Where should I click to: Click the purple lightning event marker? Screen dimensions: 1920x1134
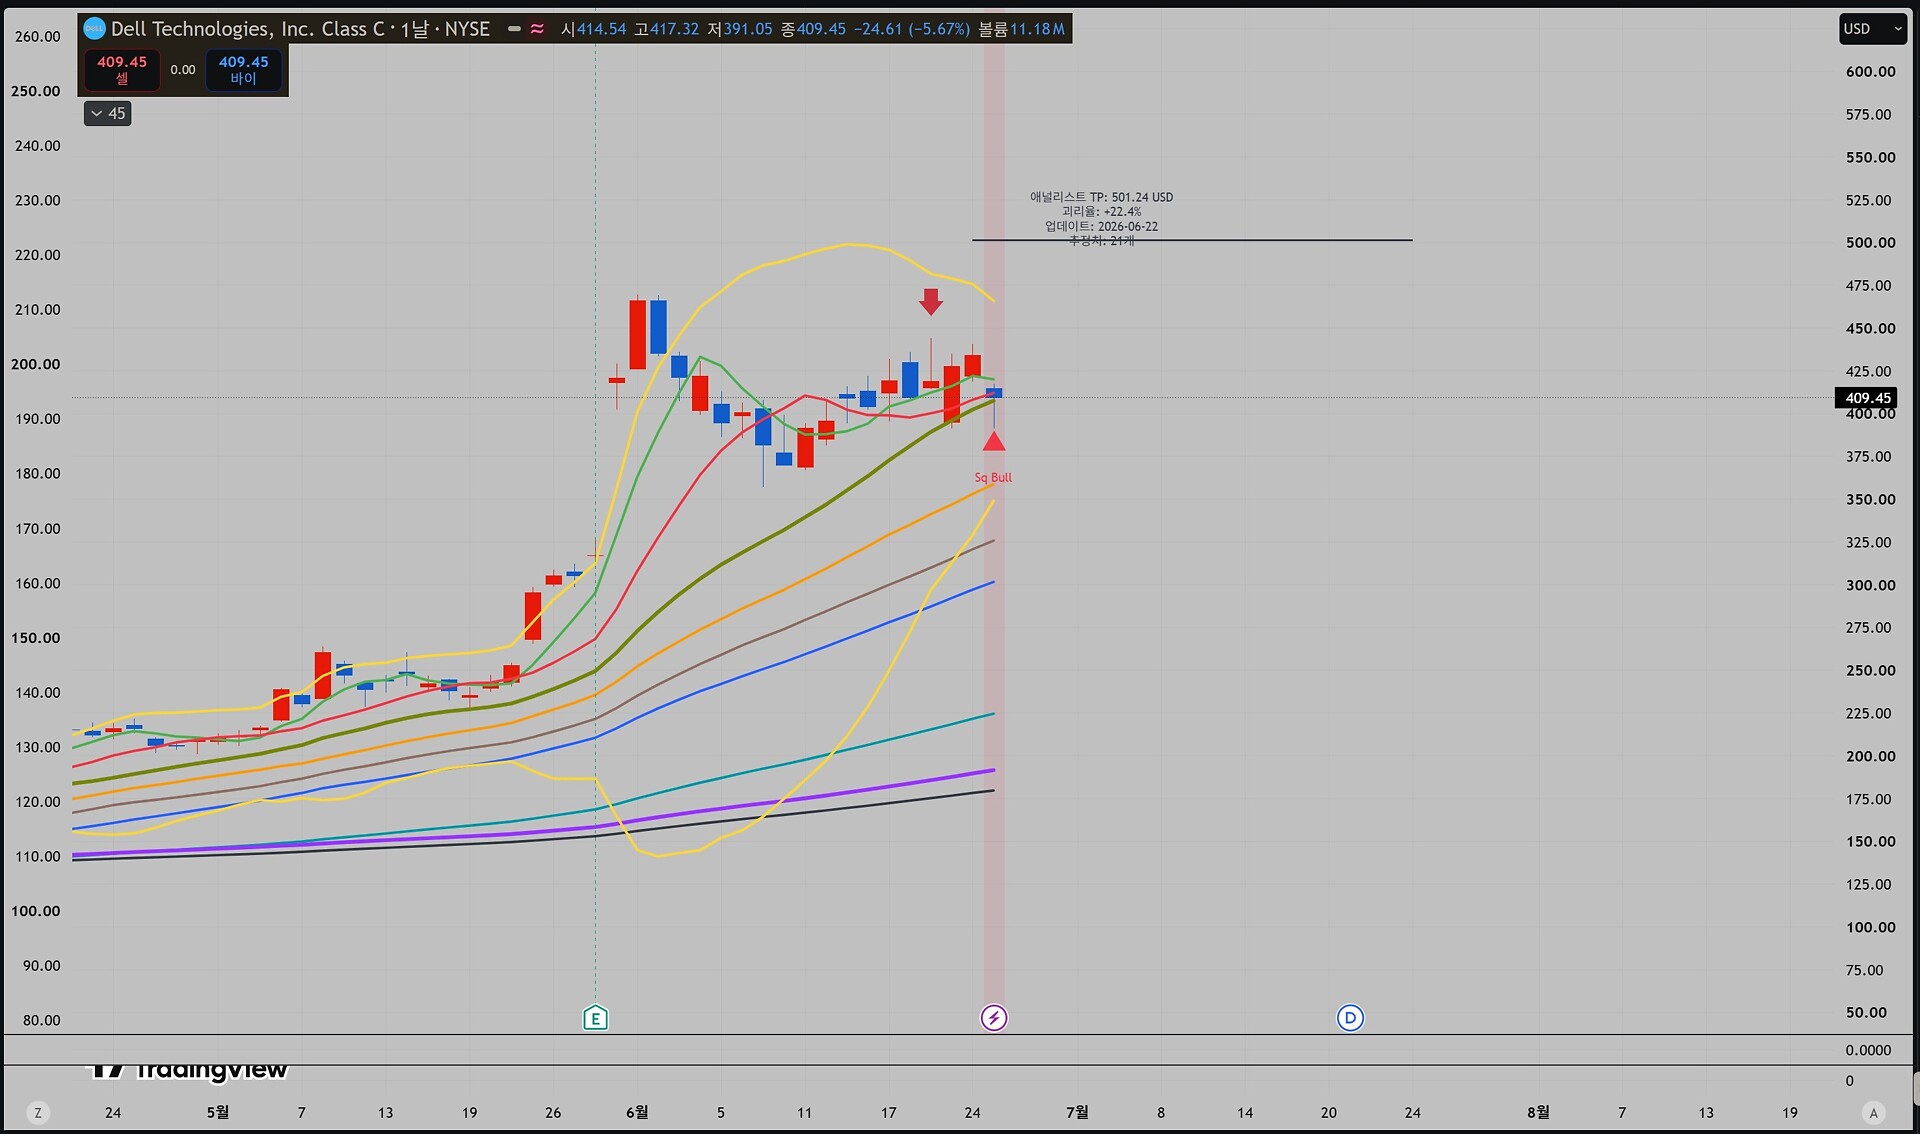[x=993, y=1018]
